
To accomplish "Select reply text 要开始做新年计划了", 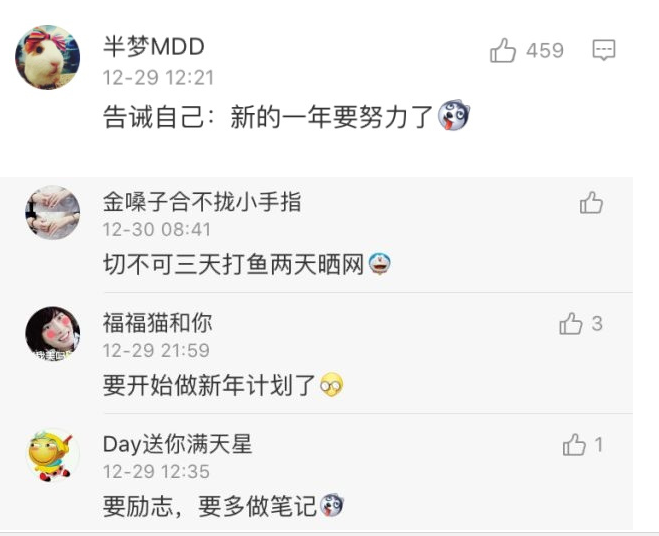I will (209, 385).
